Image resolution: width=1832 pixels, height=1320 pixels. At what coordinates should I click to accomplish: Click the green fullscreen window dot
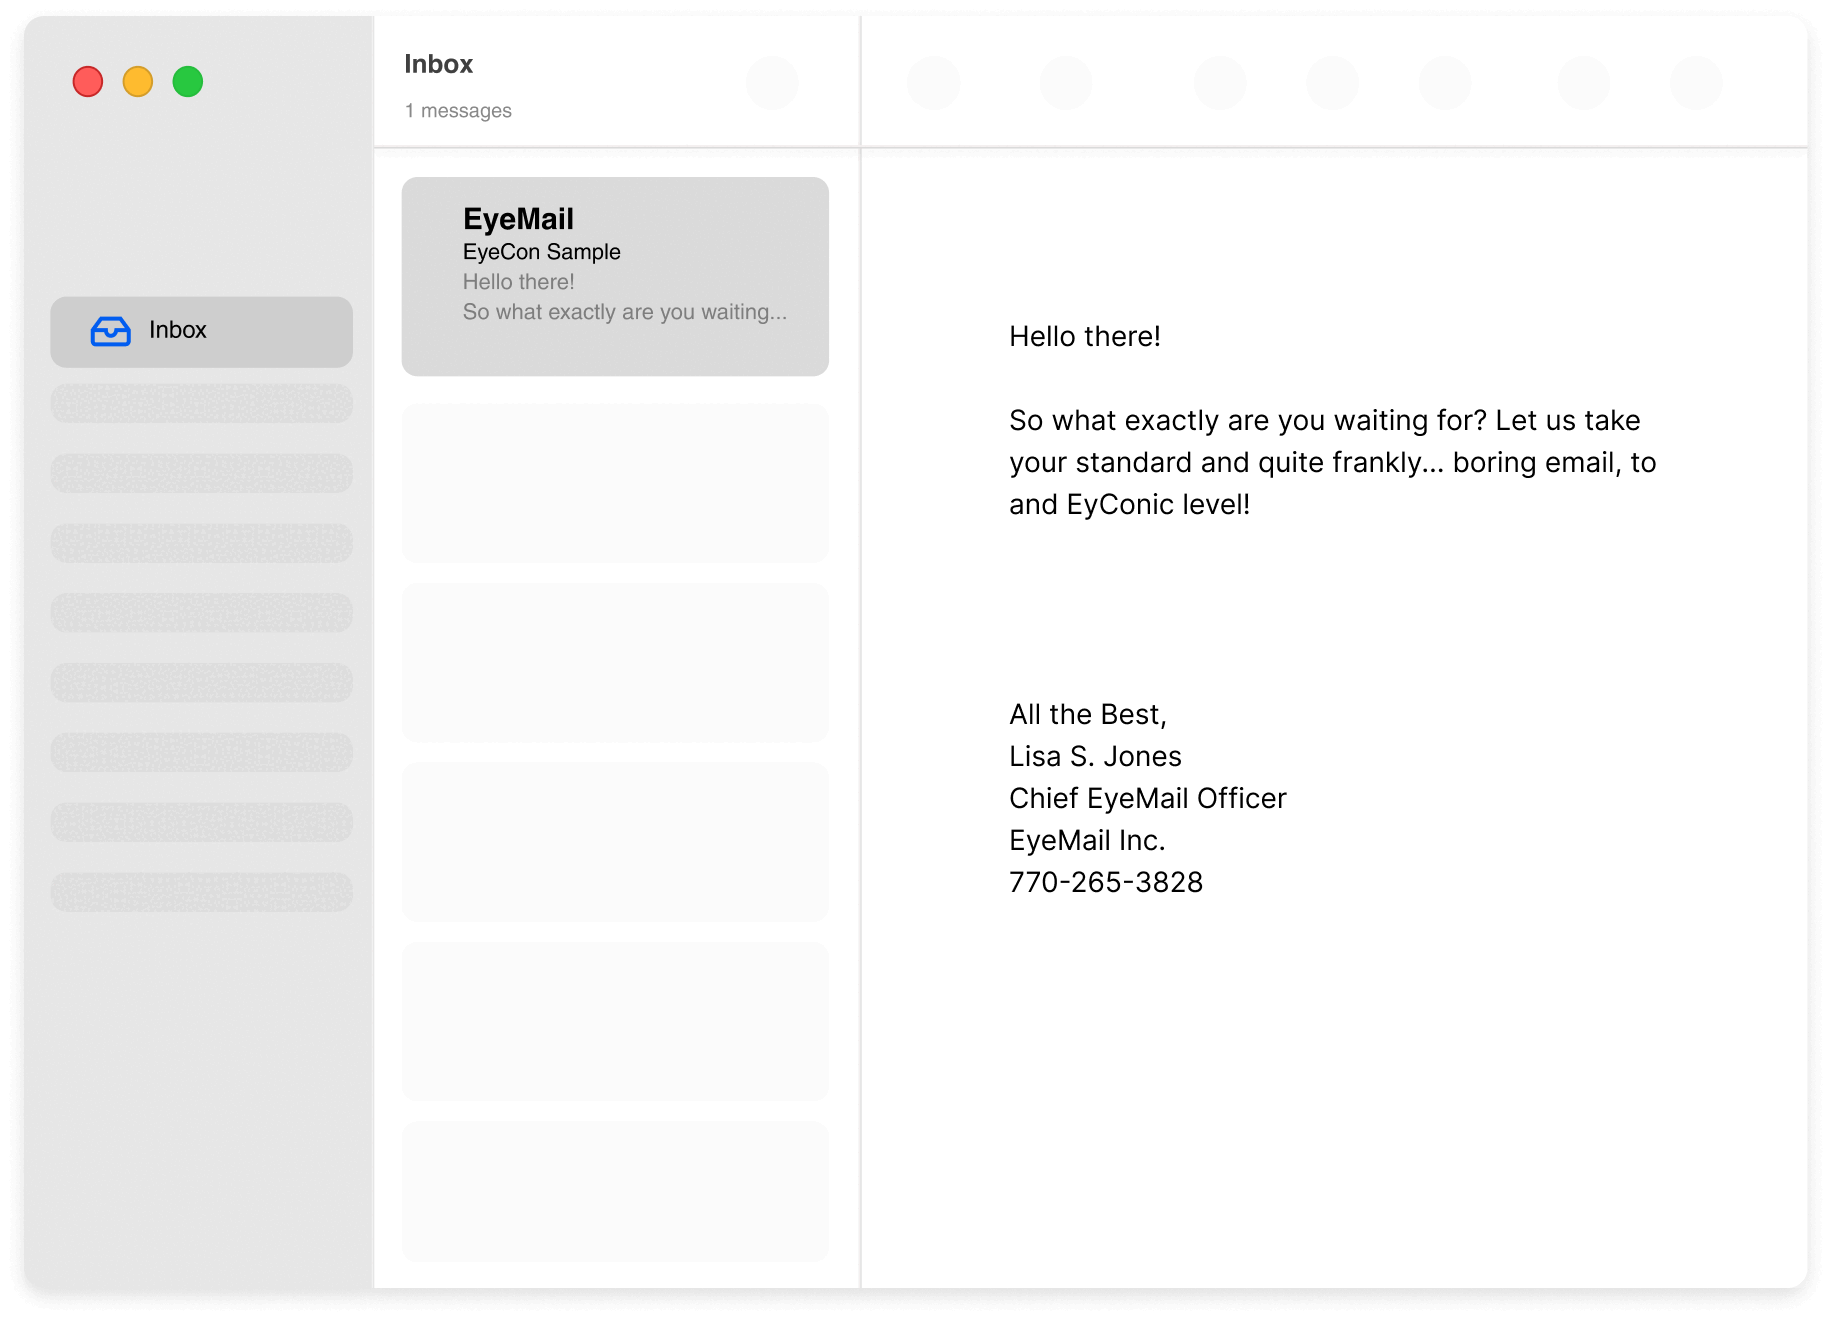[188, 82]
